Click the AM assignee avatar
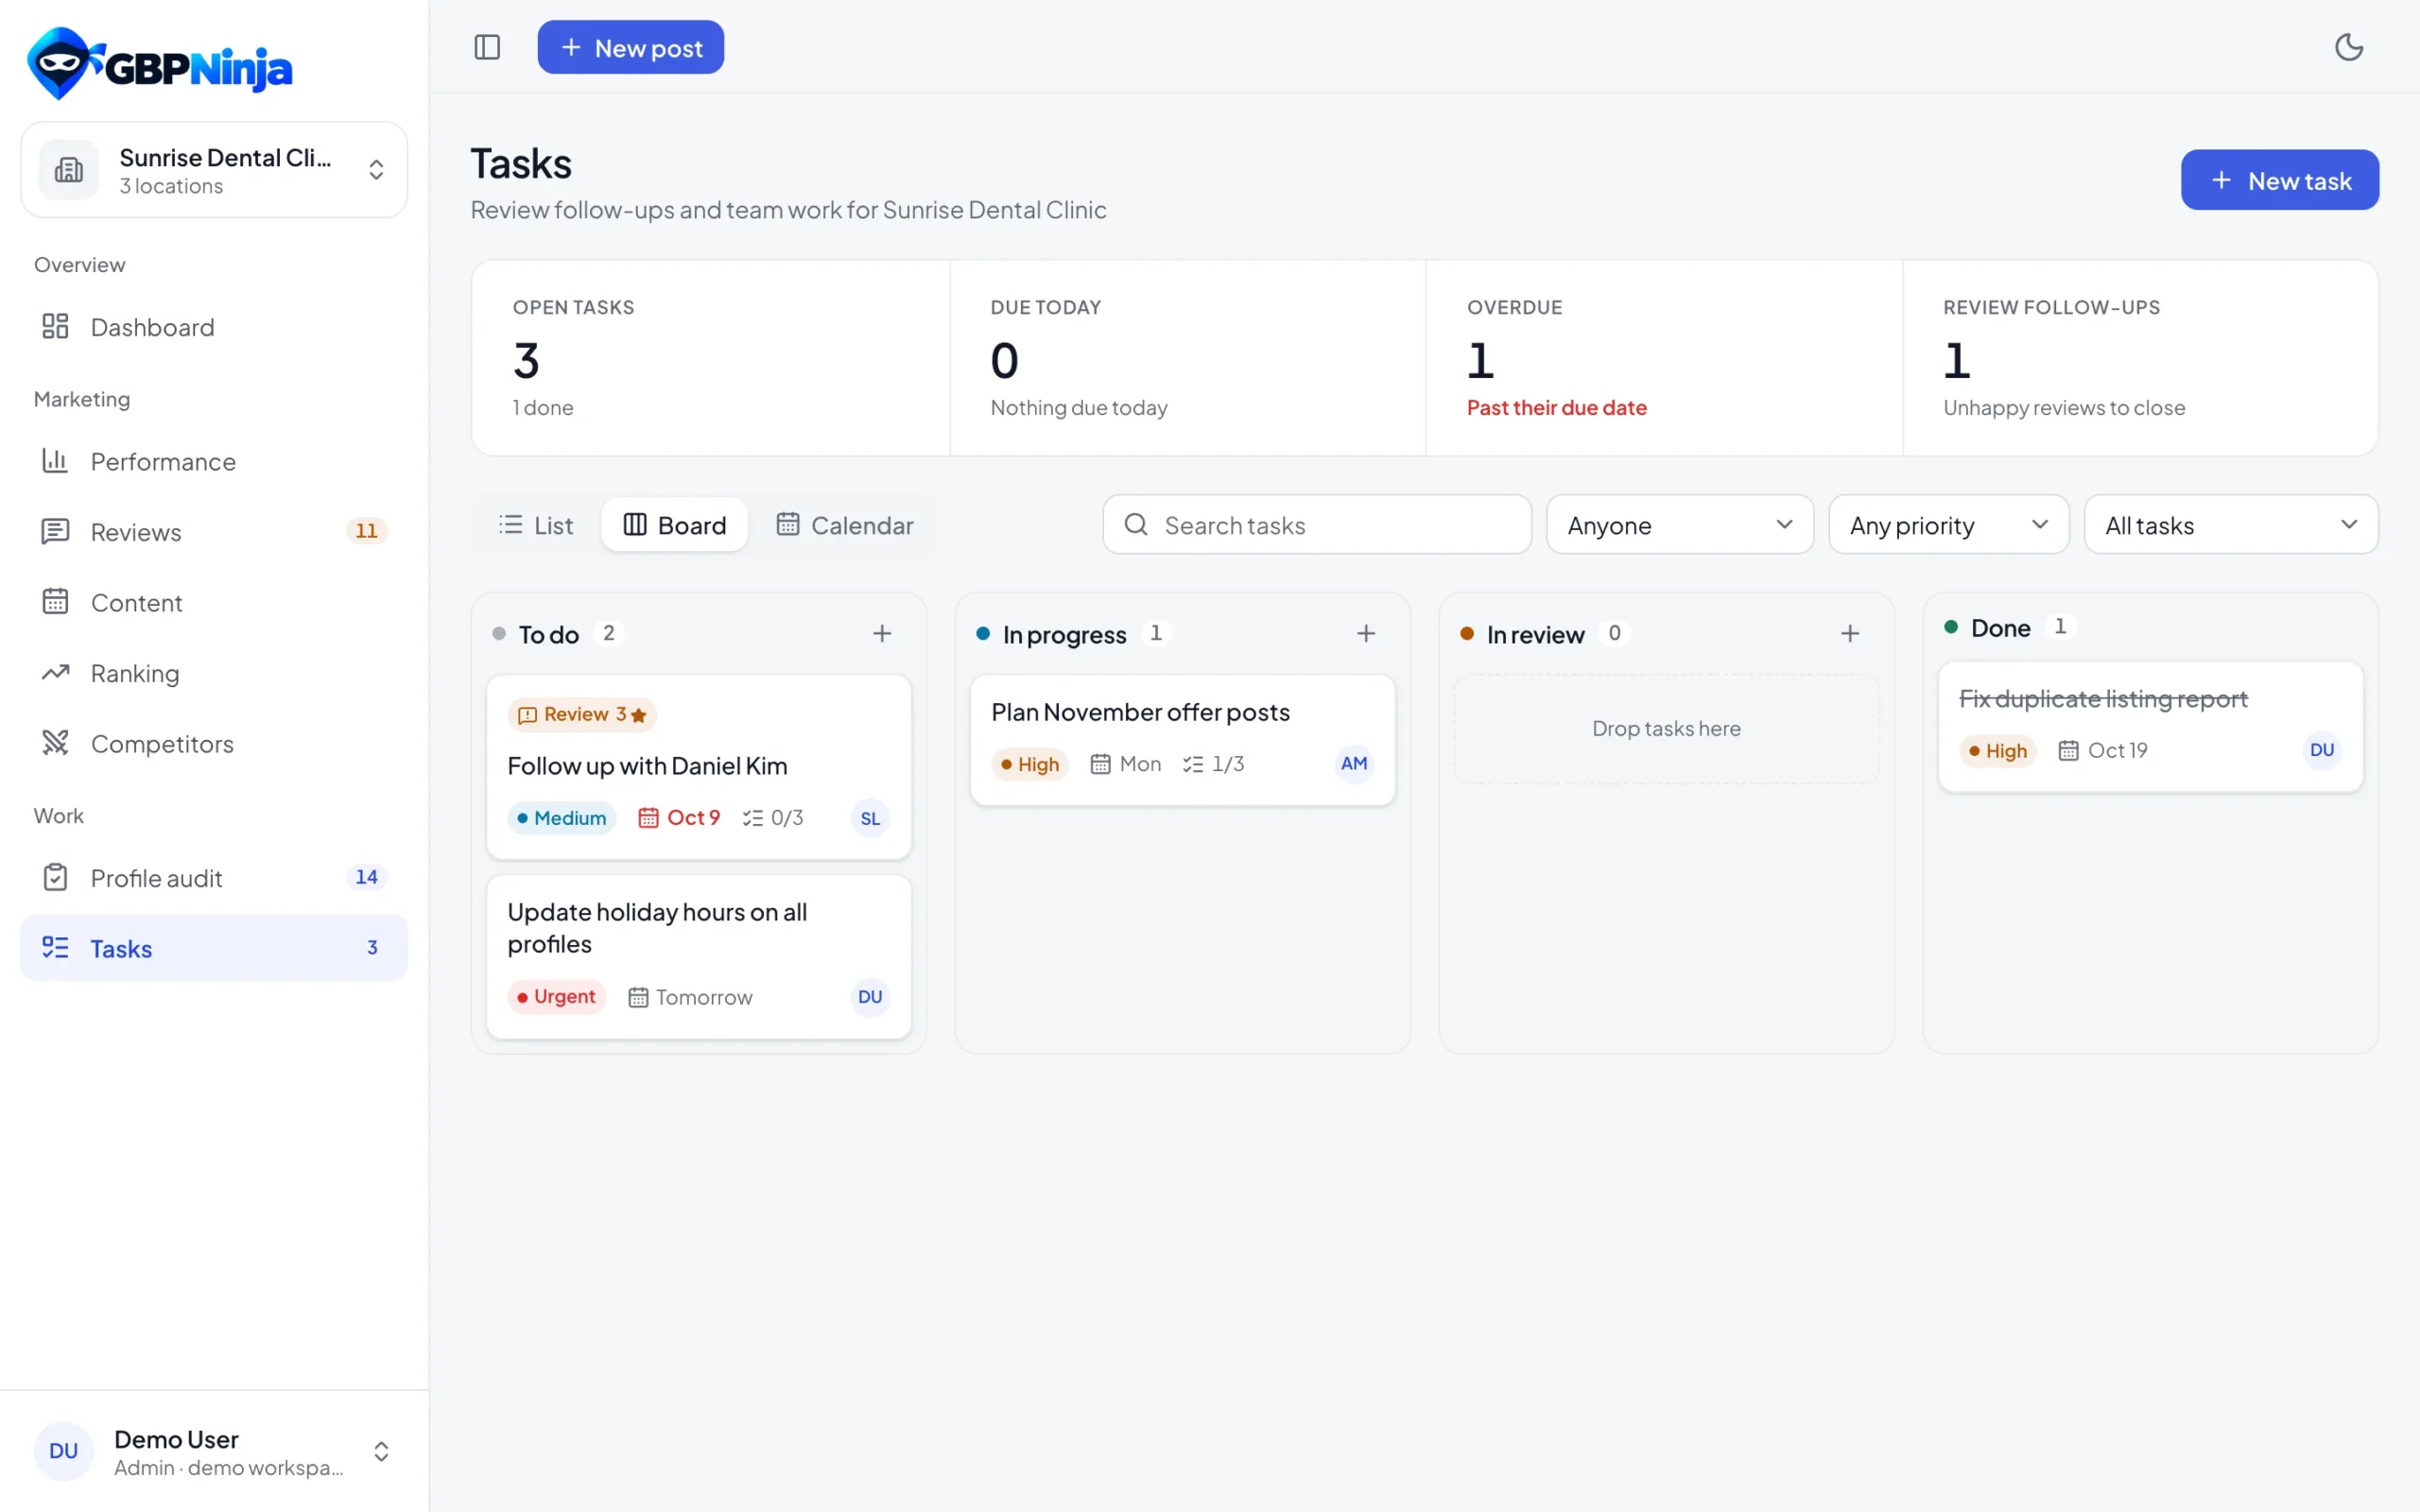Image resolution: width=2420 pixels, height=1512 pixels. [1354, 764]
